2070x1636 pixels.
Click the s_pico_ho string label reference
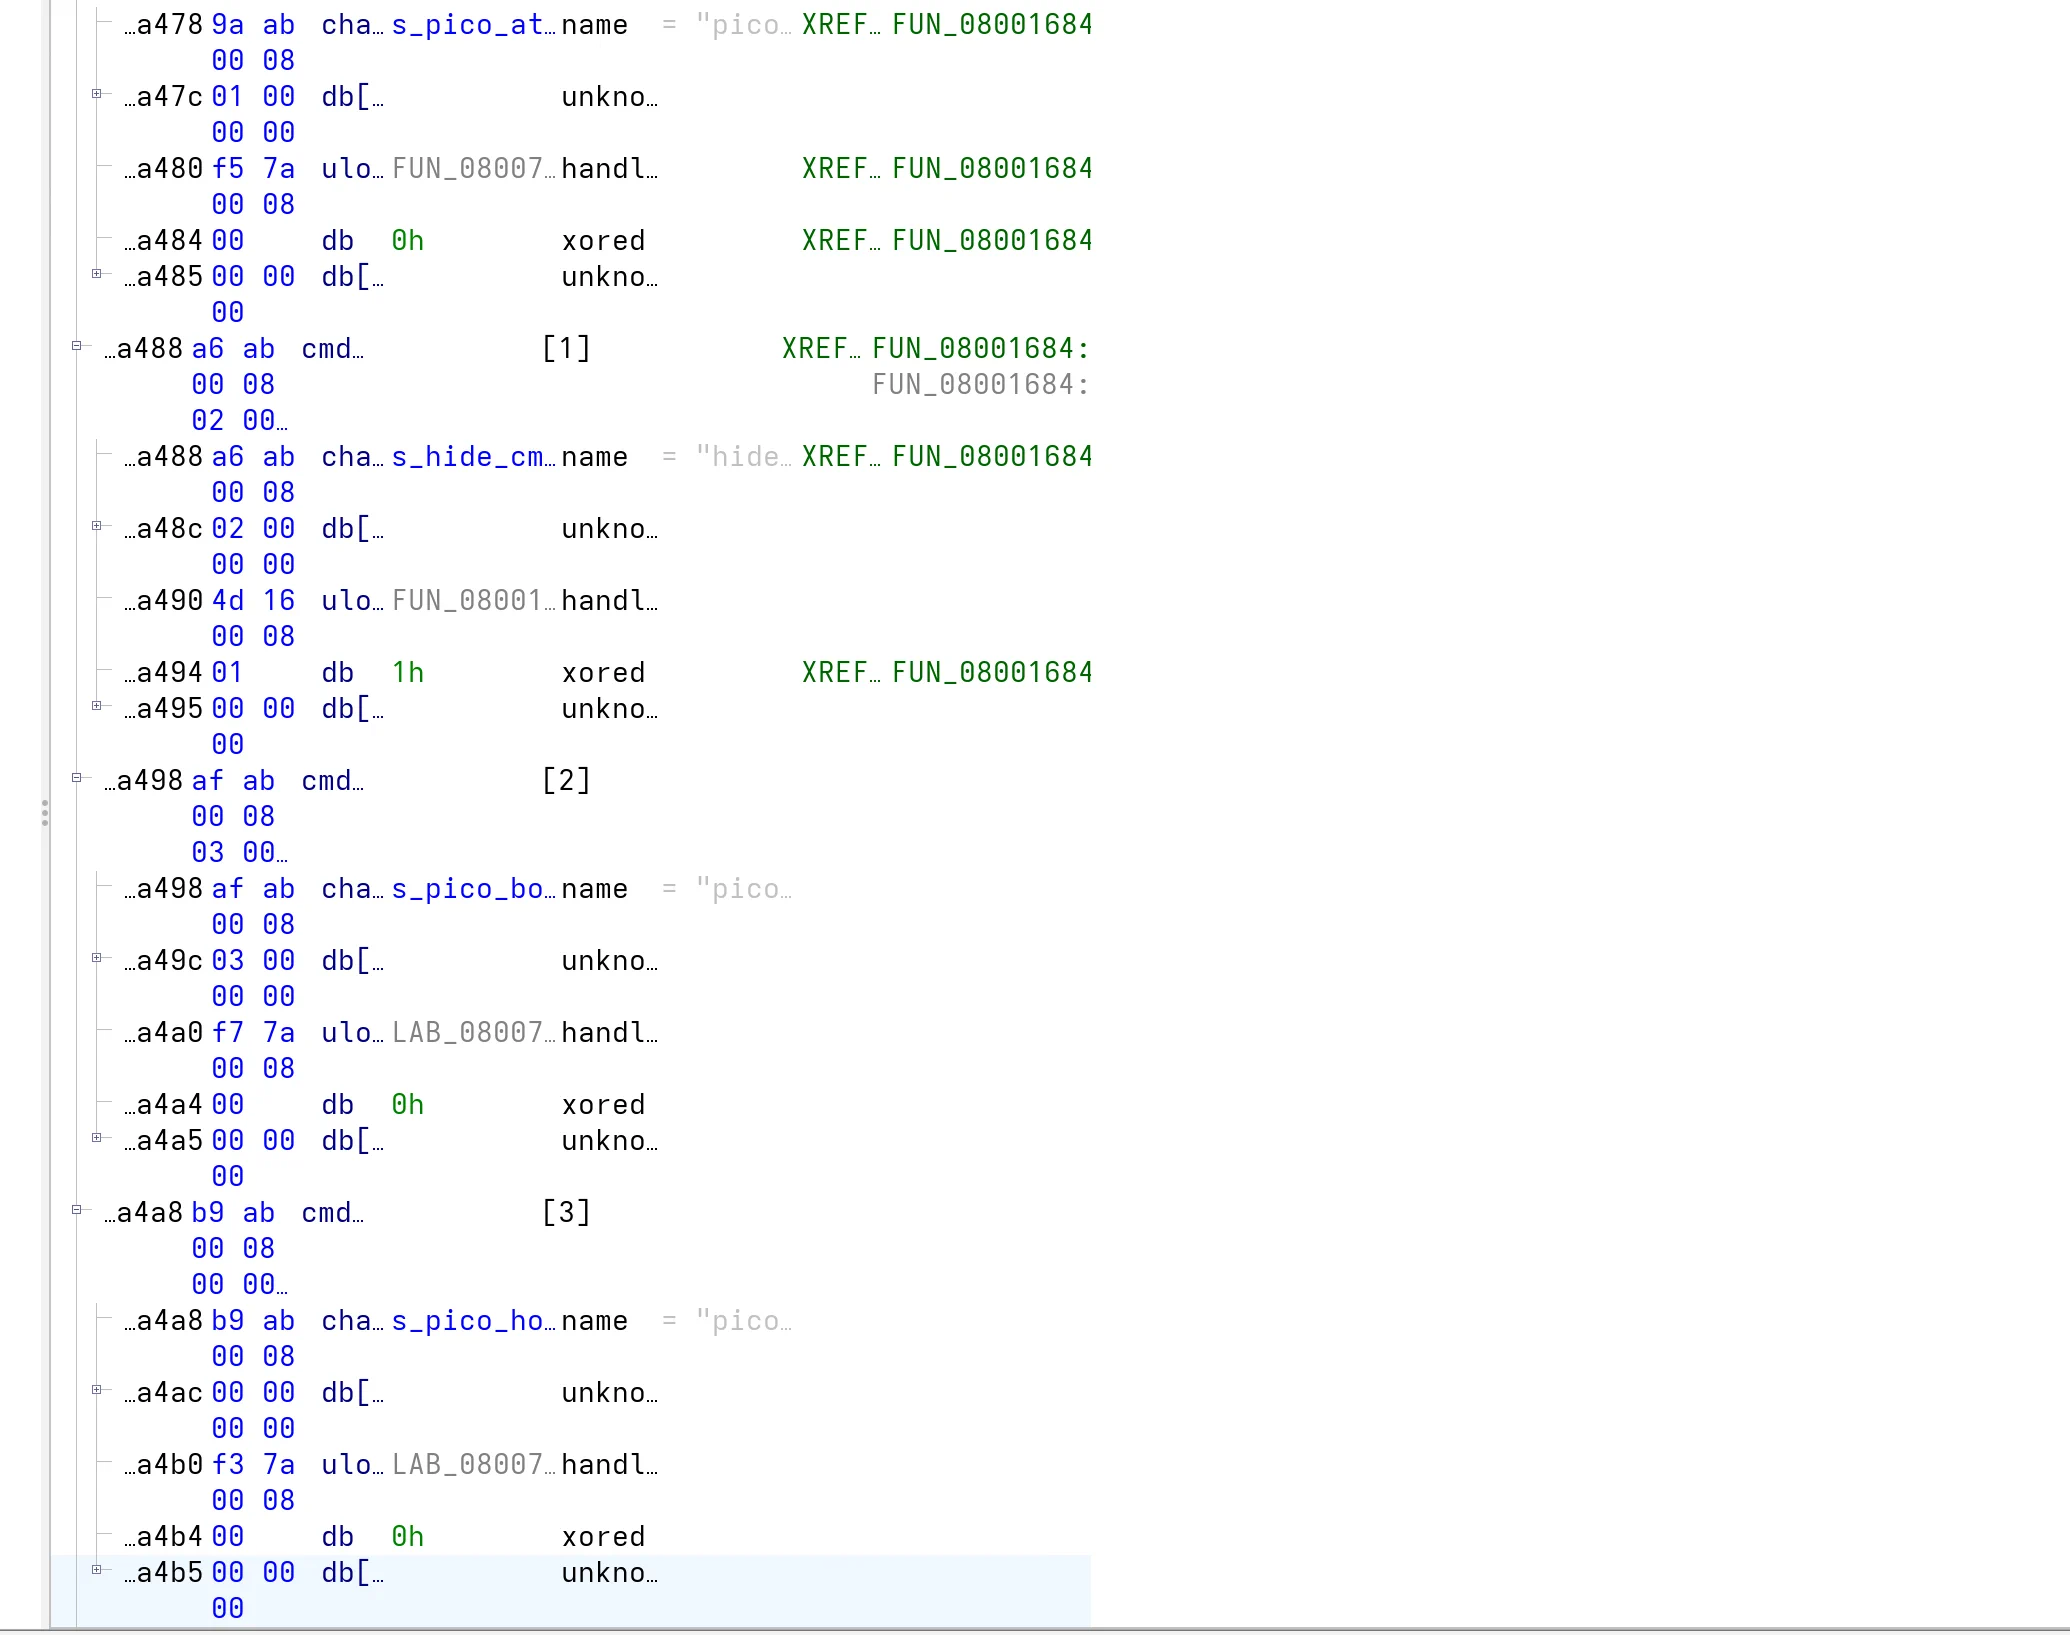(x=471, y=1321)
